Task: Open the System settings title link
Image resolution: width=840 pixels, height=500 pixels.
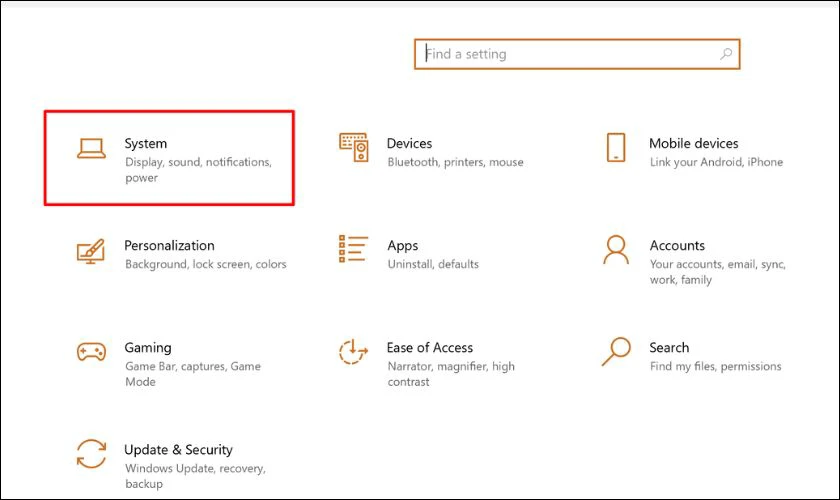Action: click(x=146, y=143)
